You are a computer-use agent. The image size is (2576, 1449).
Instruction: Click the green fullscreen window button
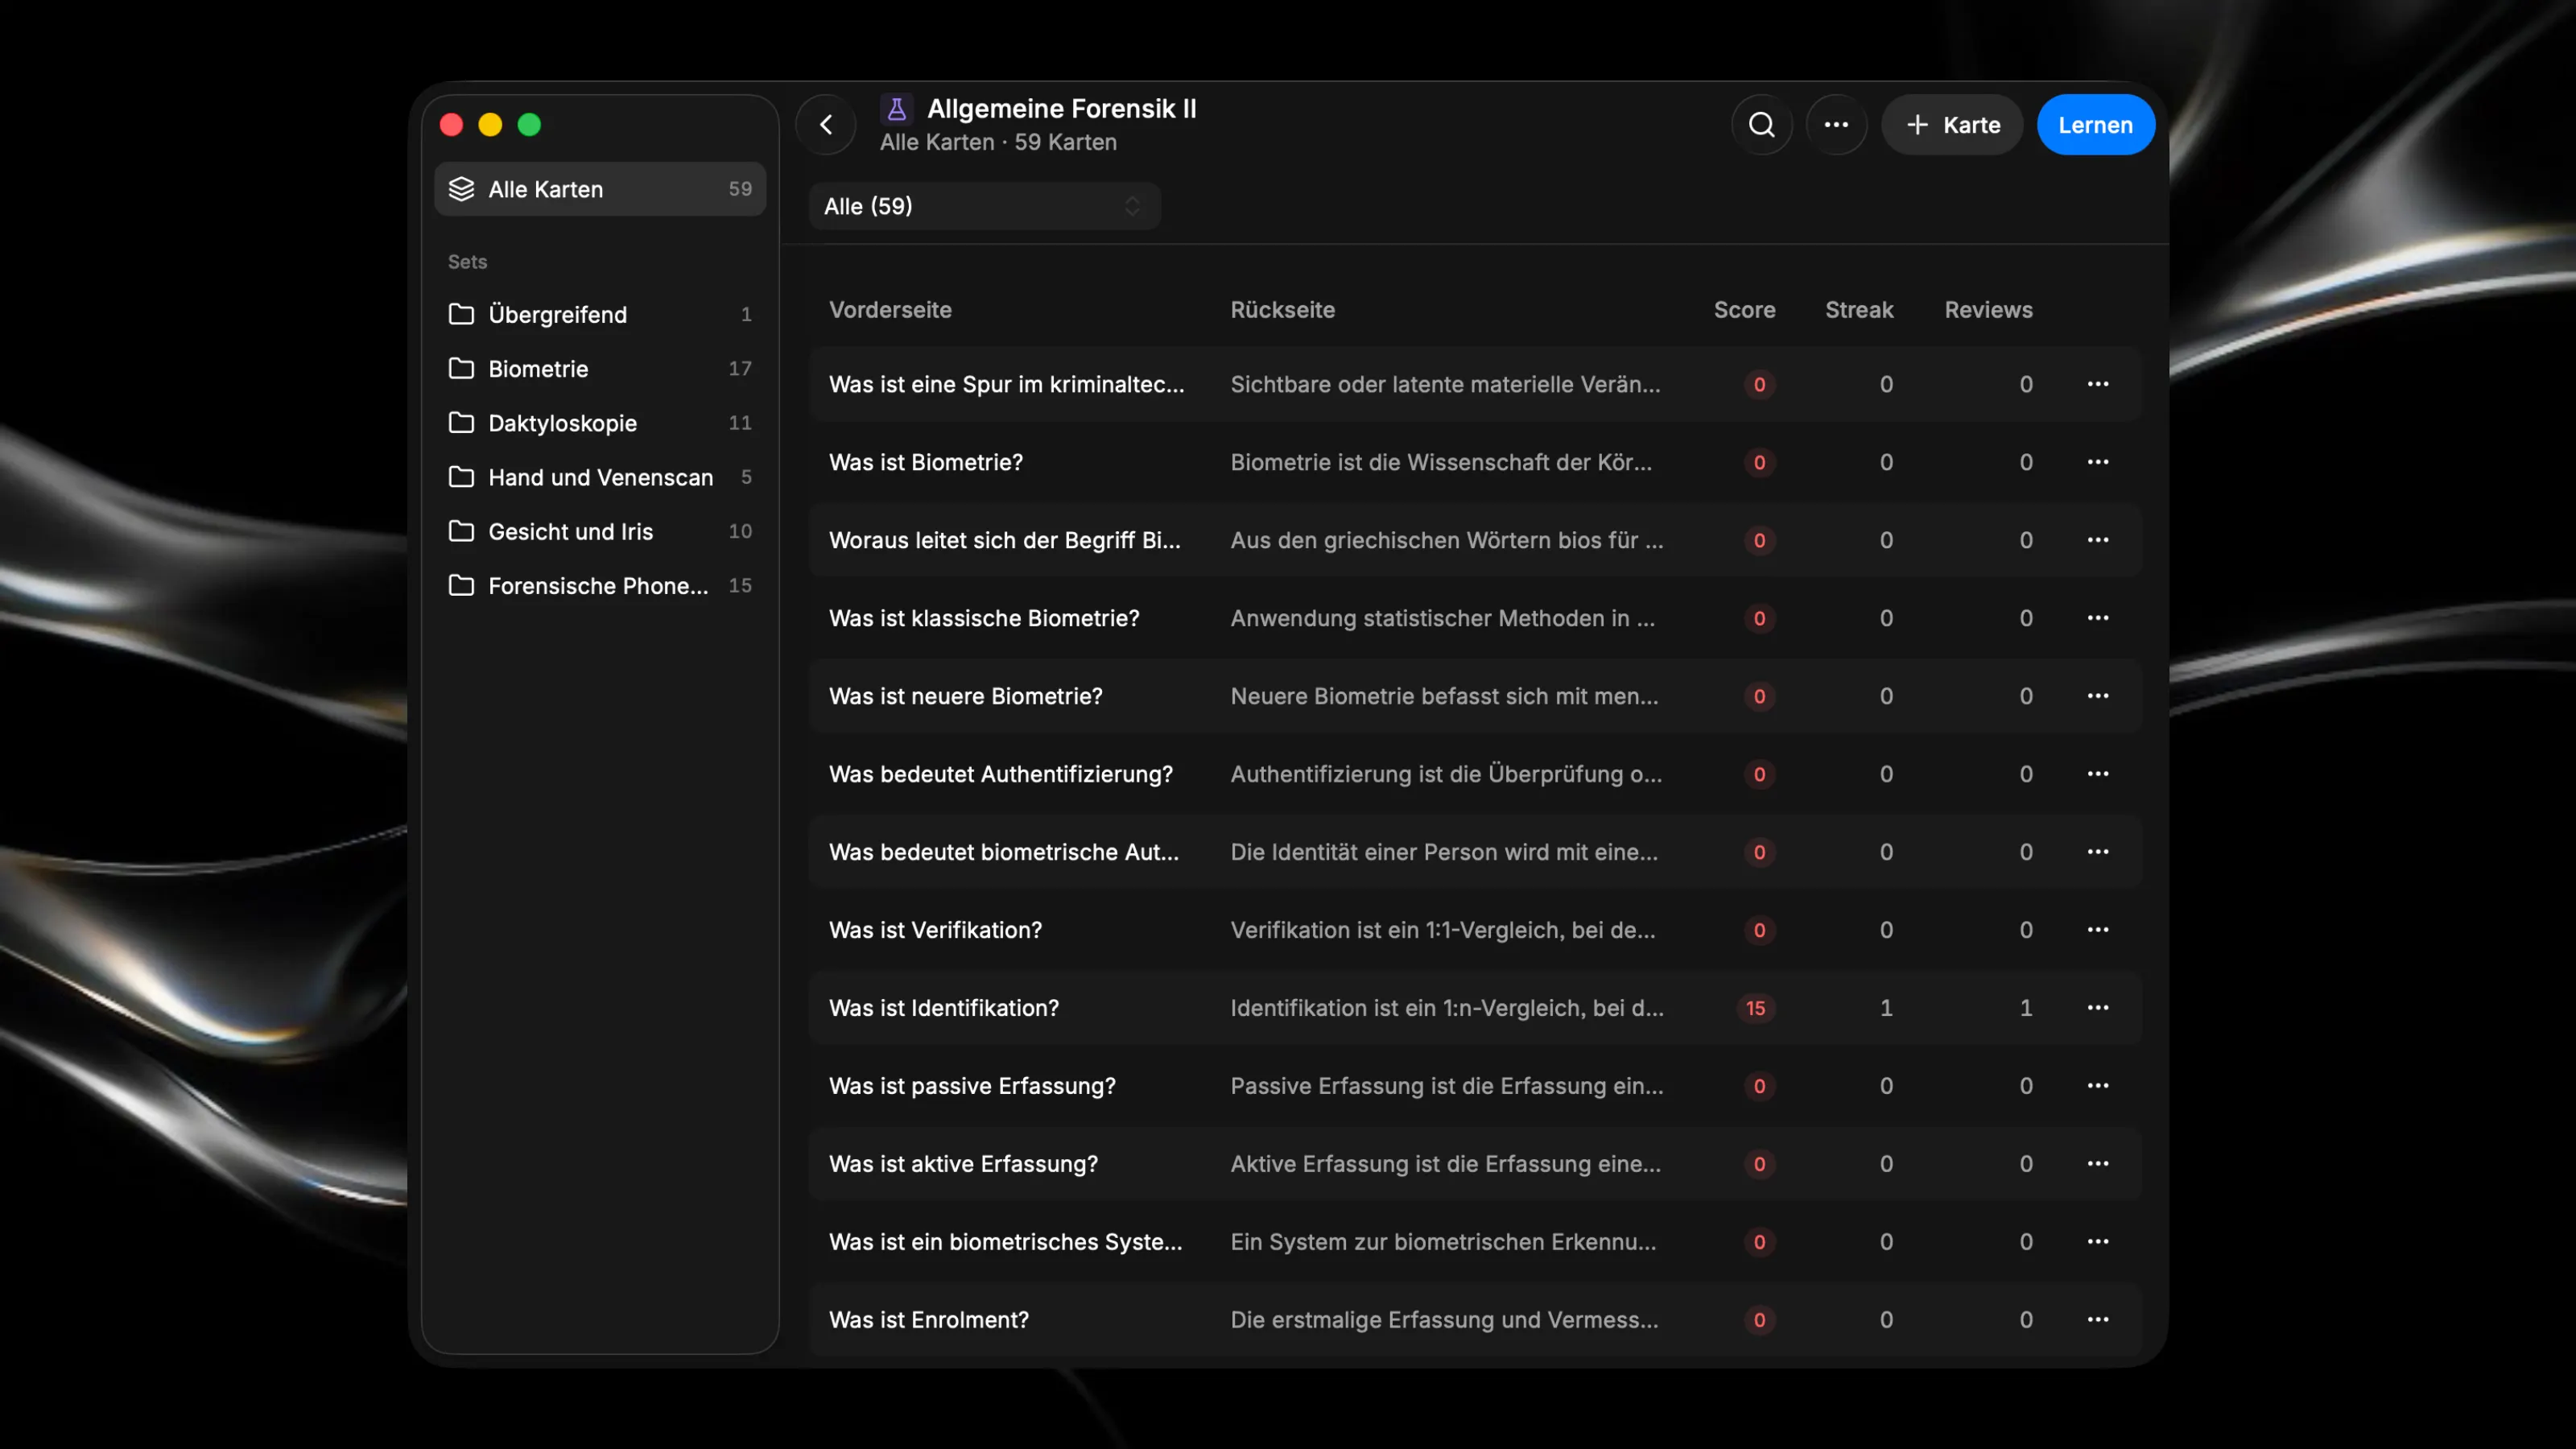click(x=529, y=125)
